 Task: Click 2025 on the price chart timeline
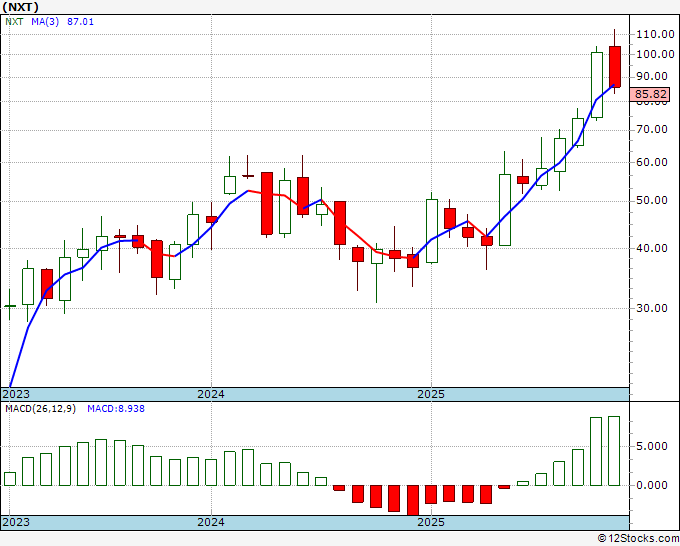pos(431,394)
